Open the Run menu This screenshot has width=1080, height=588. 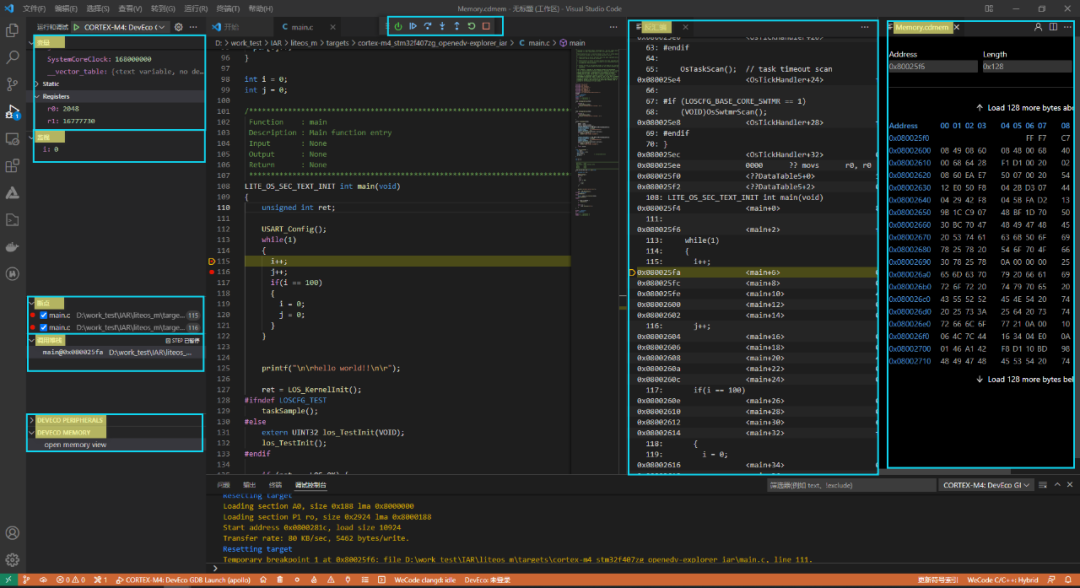[196, 8]
